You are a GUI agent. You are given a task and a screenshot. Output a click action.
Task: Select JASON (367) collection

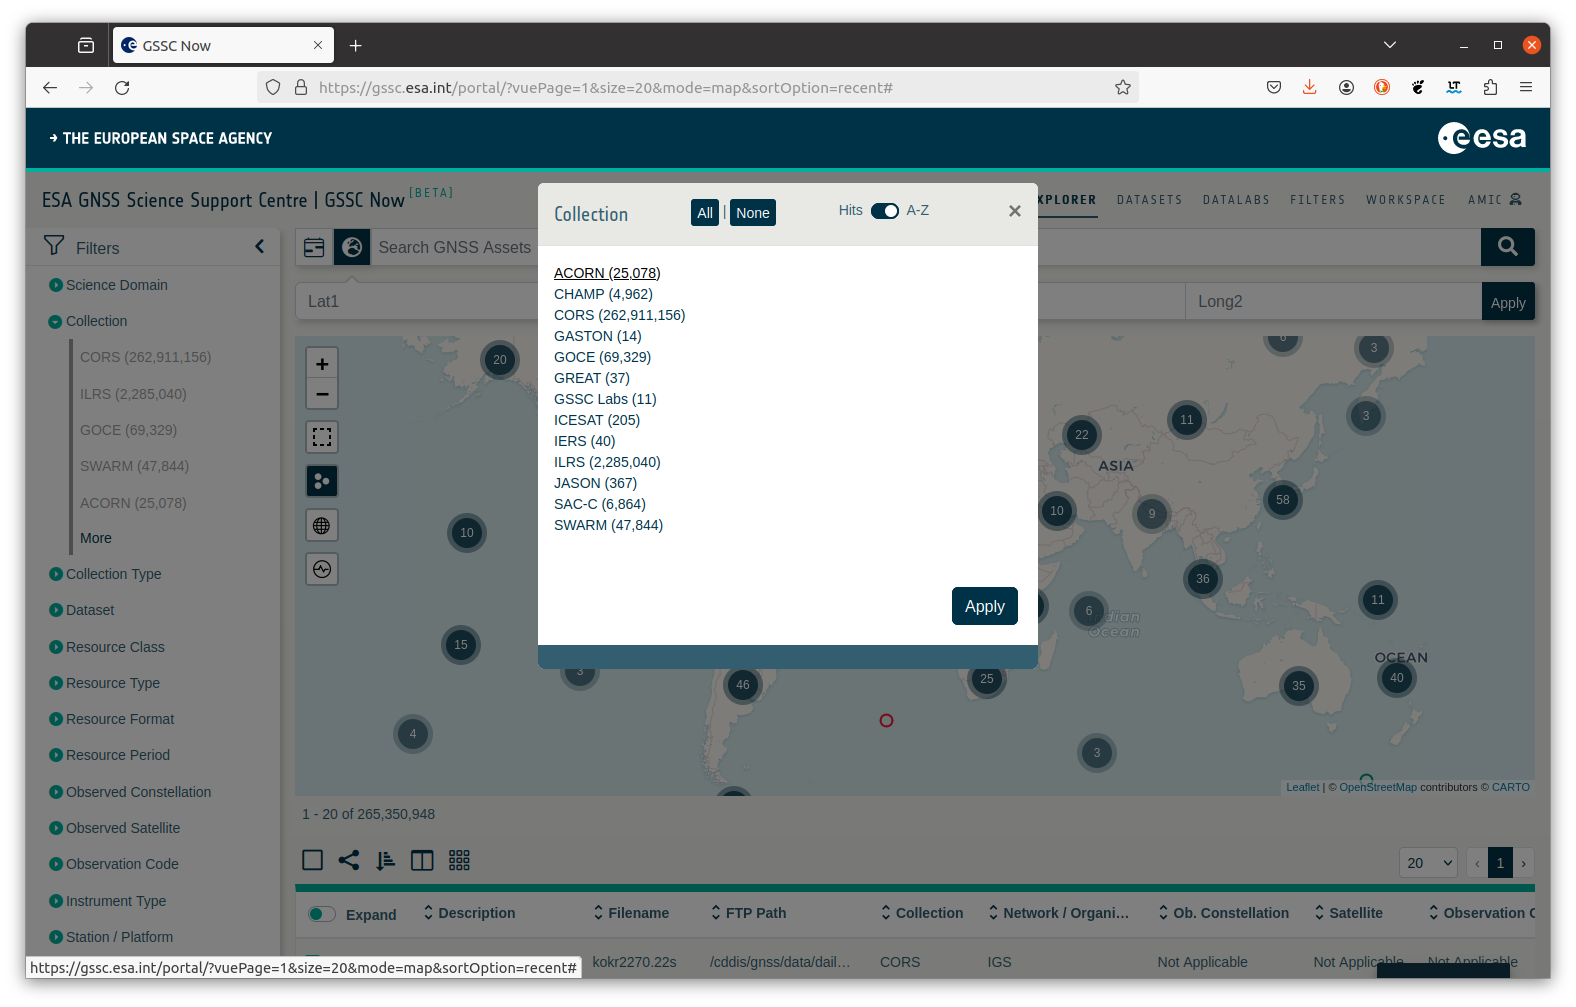point(595,483)
